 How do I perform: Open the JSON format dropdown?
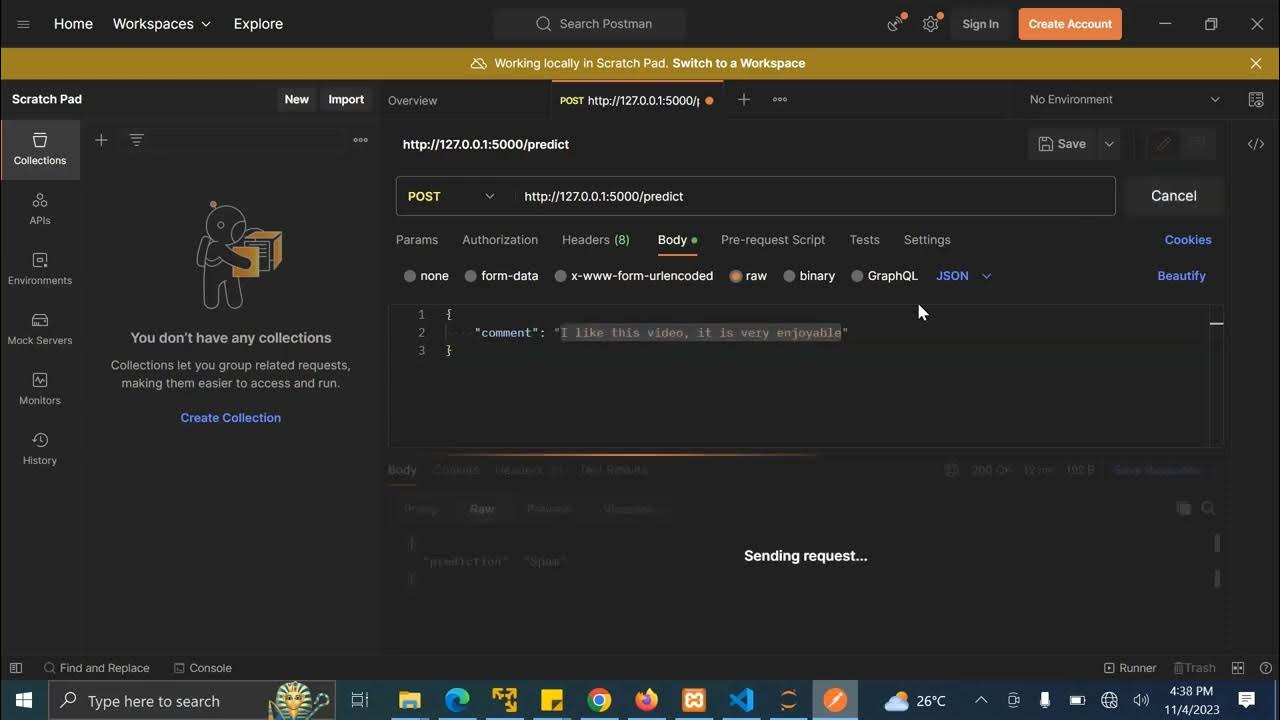(964, 276)
